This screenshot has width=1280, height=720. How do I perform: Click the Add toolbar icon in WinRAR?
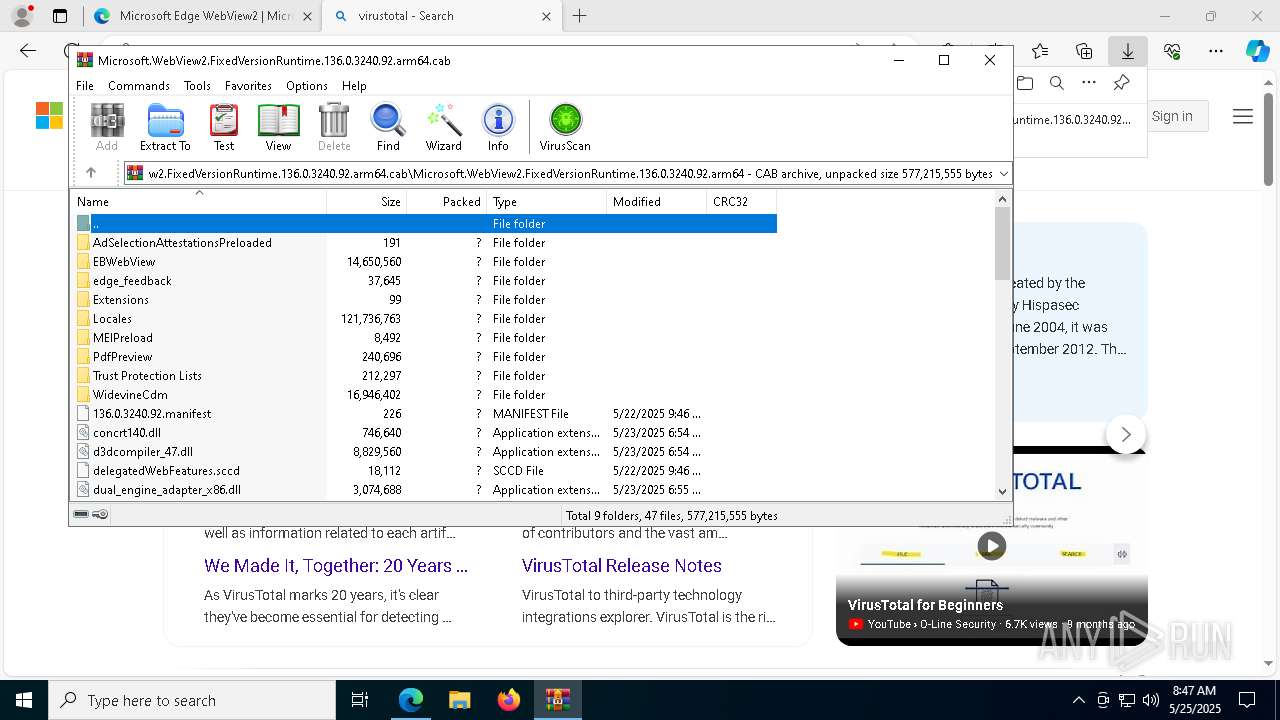(x=107, y=127)
